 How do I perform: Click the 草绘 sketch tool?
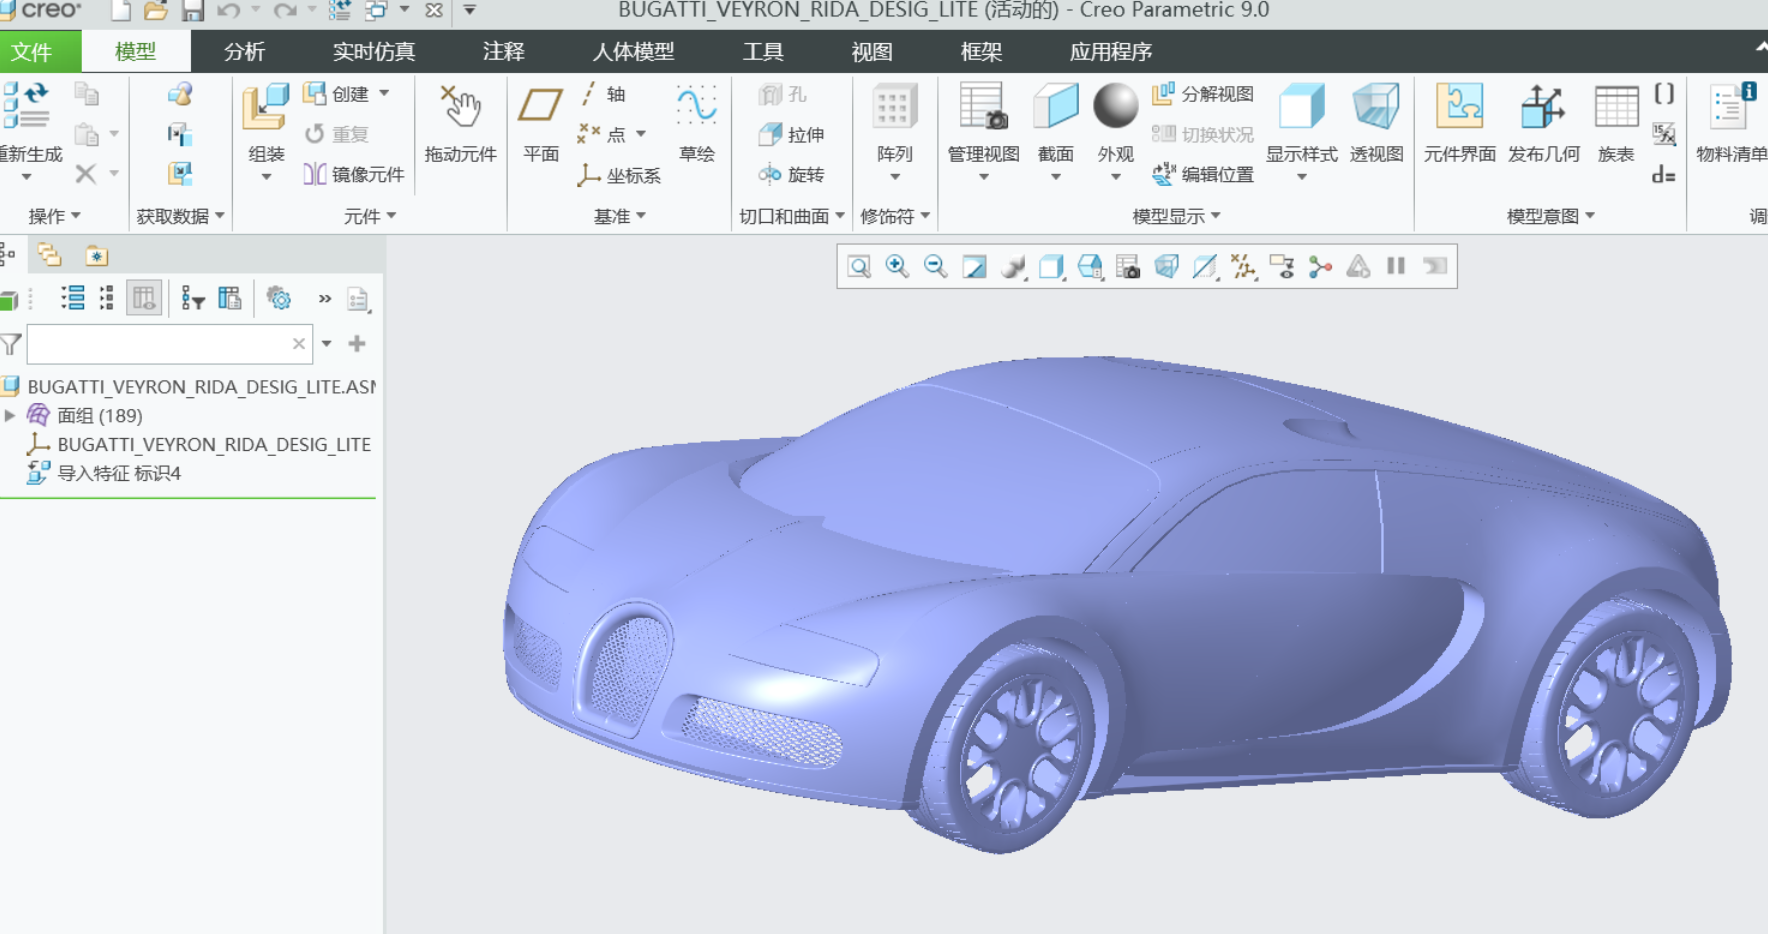point(696,124)
